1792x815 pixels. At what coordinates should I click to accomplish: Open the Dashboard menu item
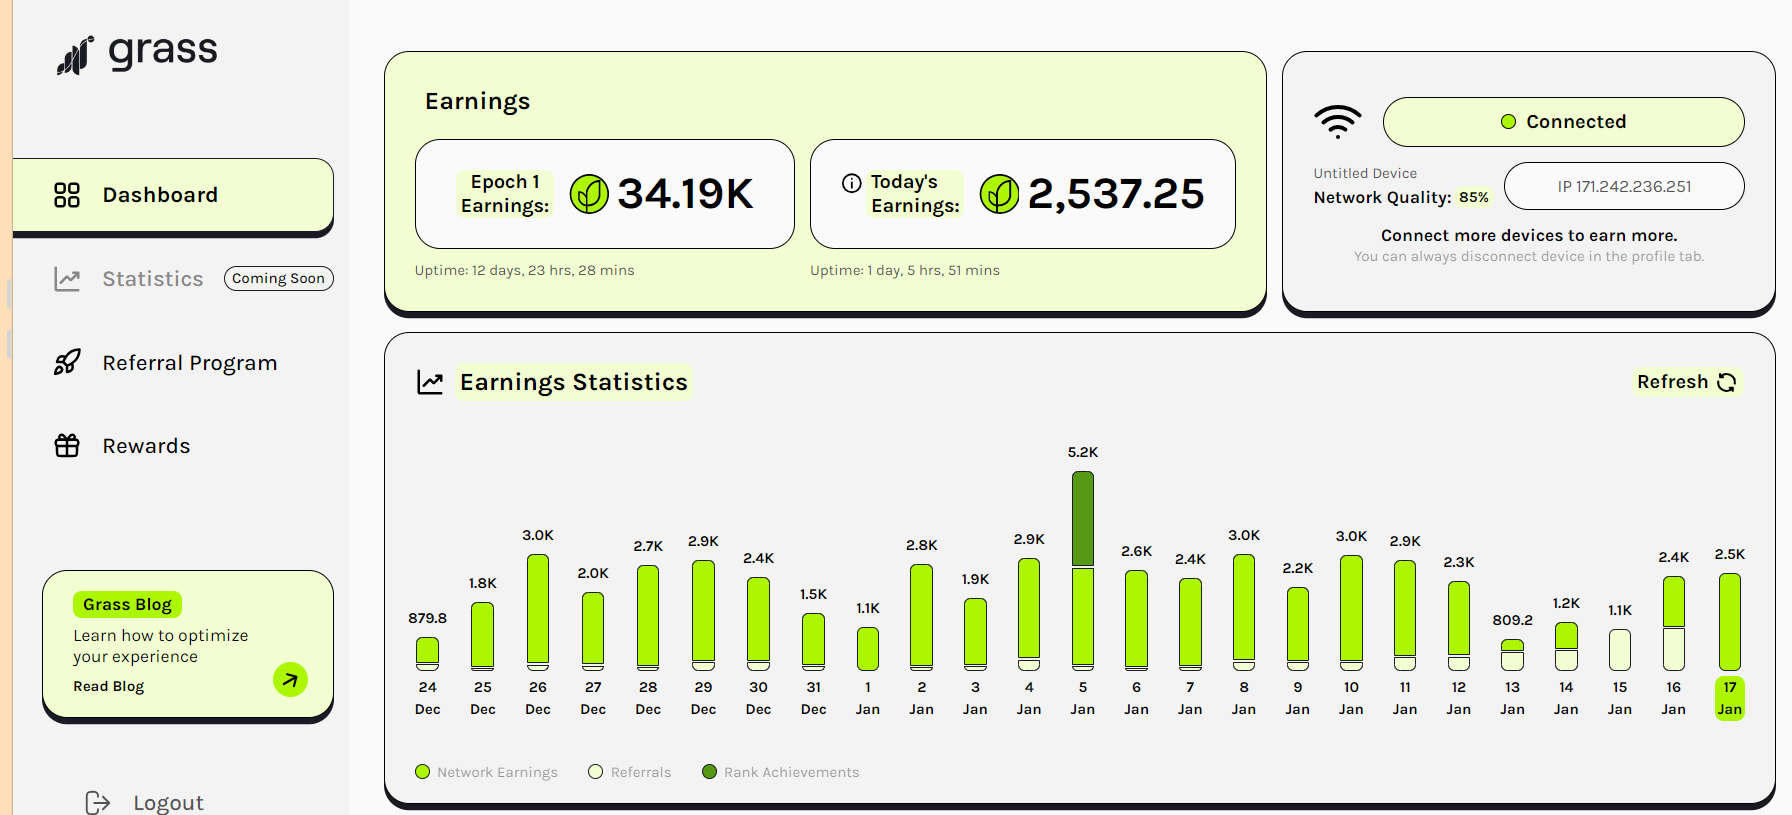[173, 195]
